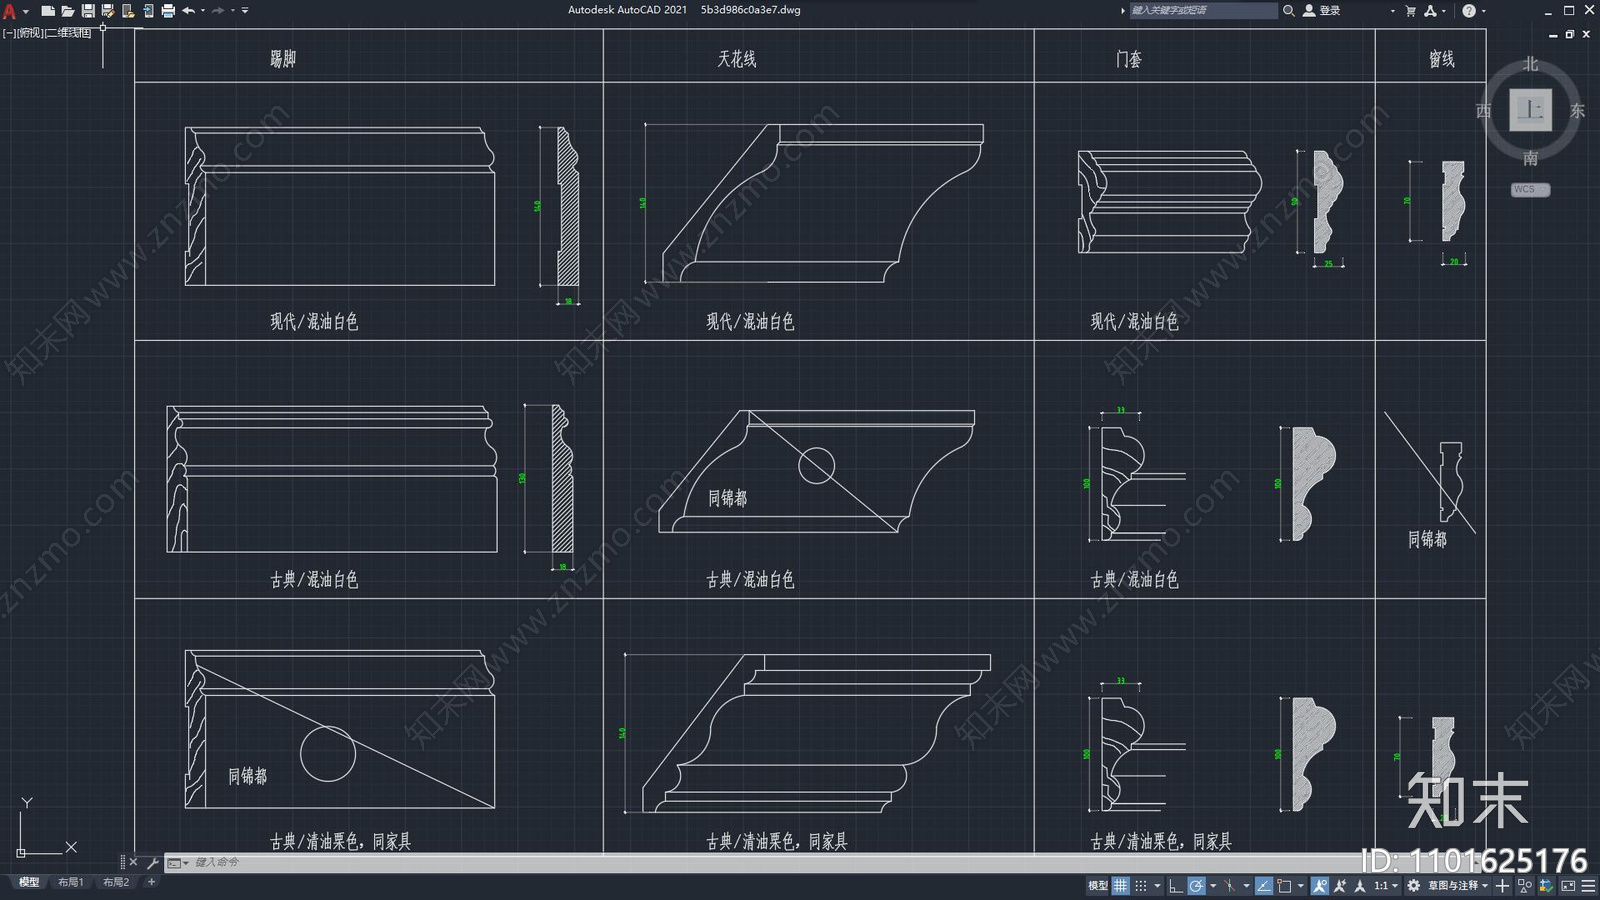The height and width of the screenshot is (900, 1600).
Task: Click 南 on the ViewCube compass
Action: tap(1531, 158)
